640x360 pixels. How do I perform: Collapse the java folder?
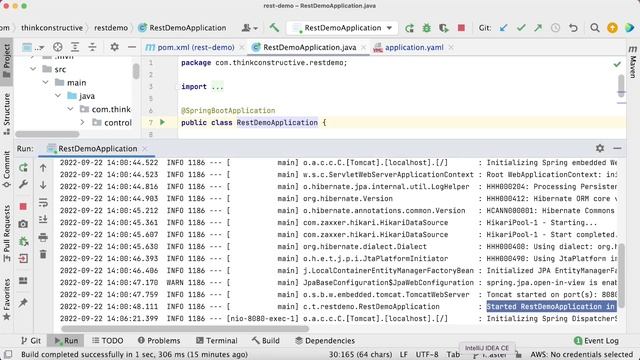(x=58, y=96)
